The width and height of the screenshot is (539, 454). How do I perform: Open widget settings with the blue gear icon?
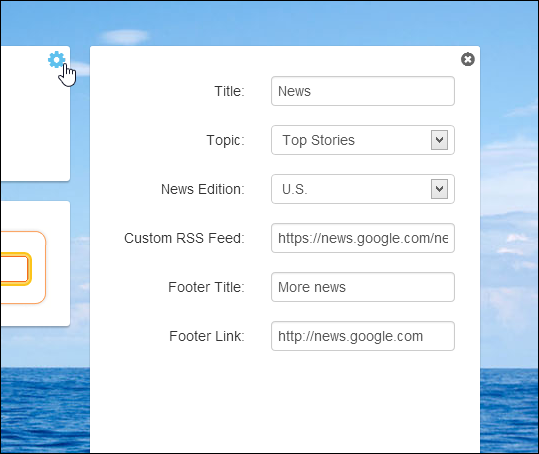(56, 60)
